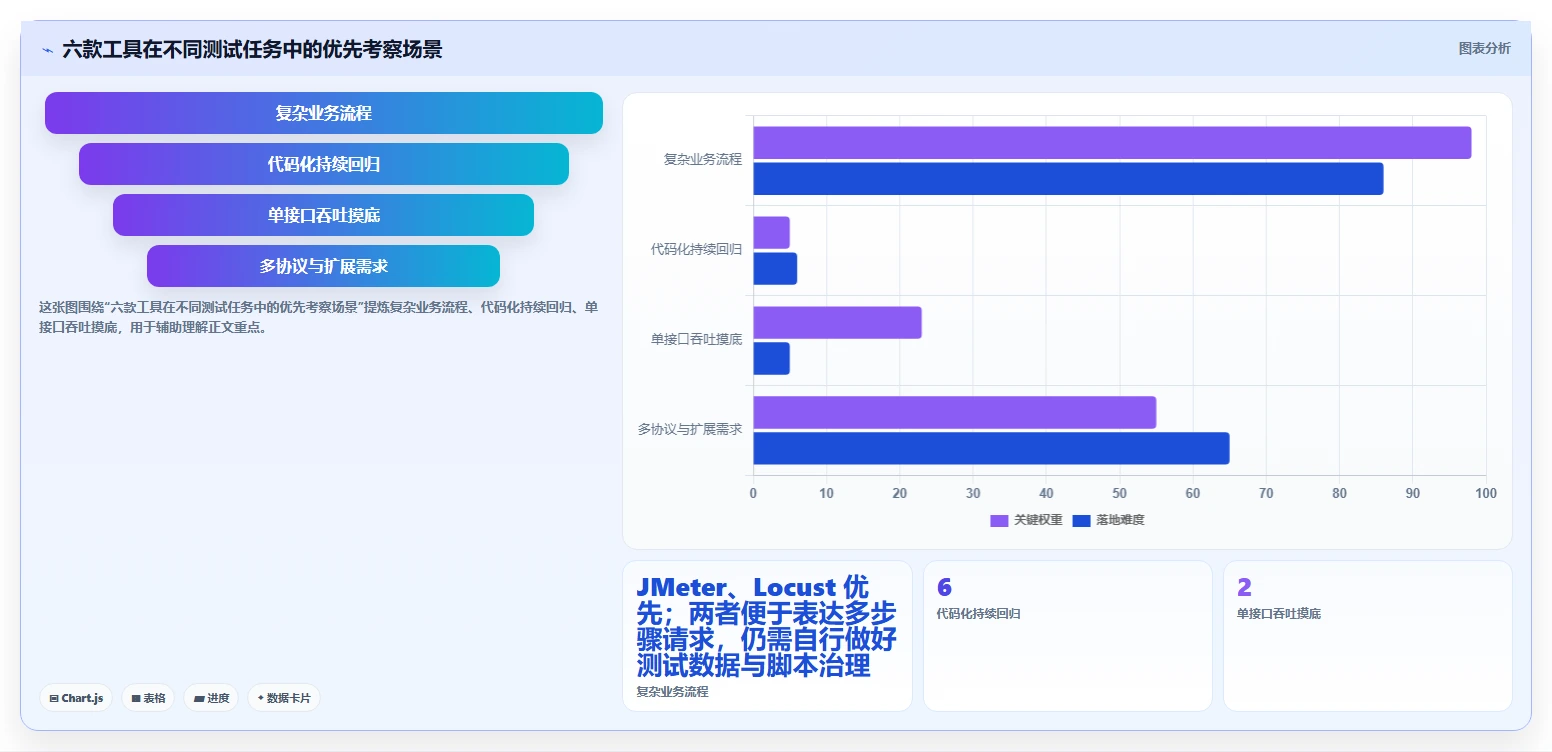Click the 图表分析 label in header
This screenshot has height=752, width=1552.
(1485, 48)
